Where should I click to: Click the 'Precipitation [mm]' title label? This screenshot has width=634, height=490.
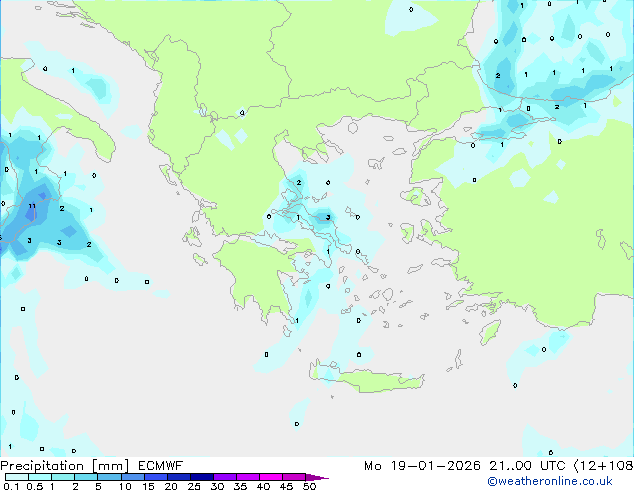click(x=65, y=466)
